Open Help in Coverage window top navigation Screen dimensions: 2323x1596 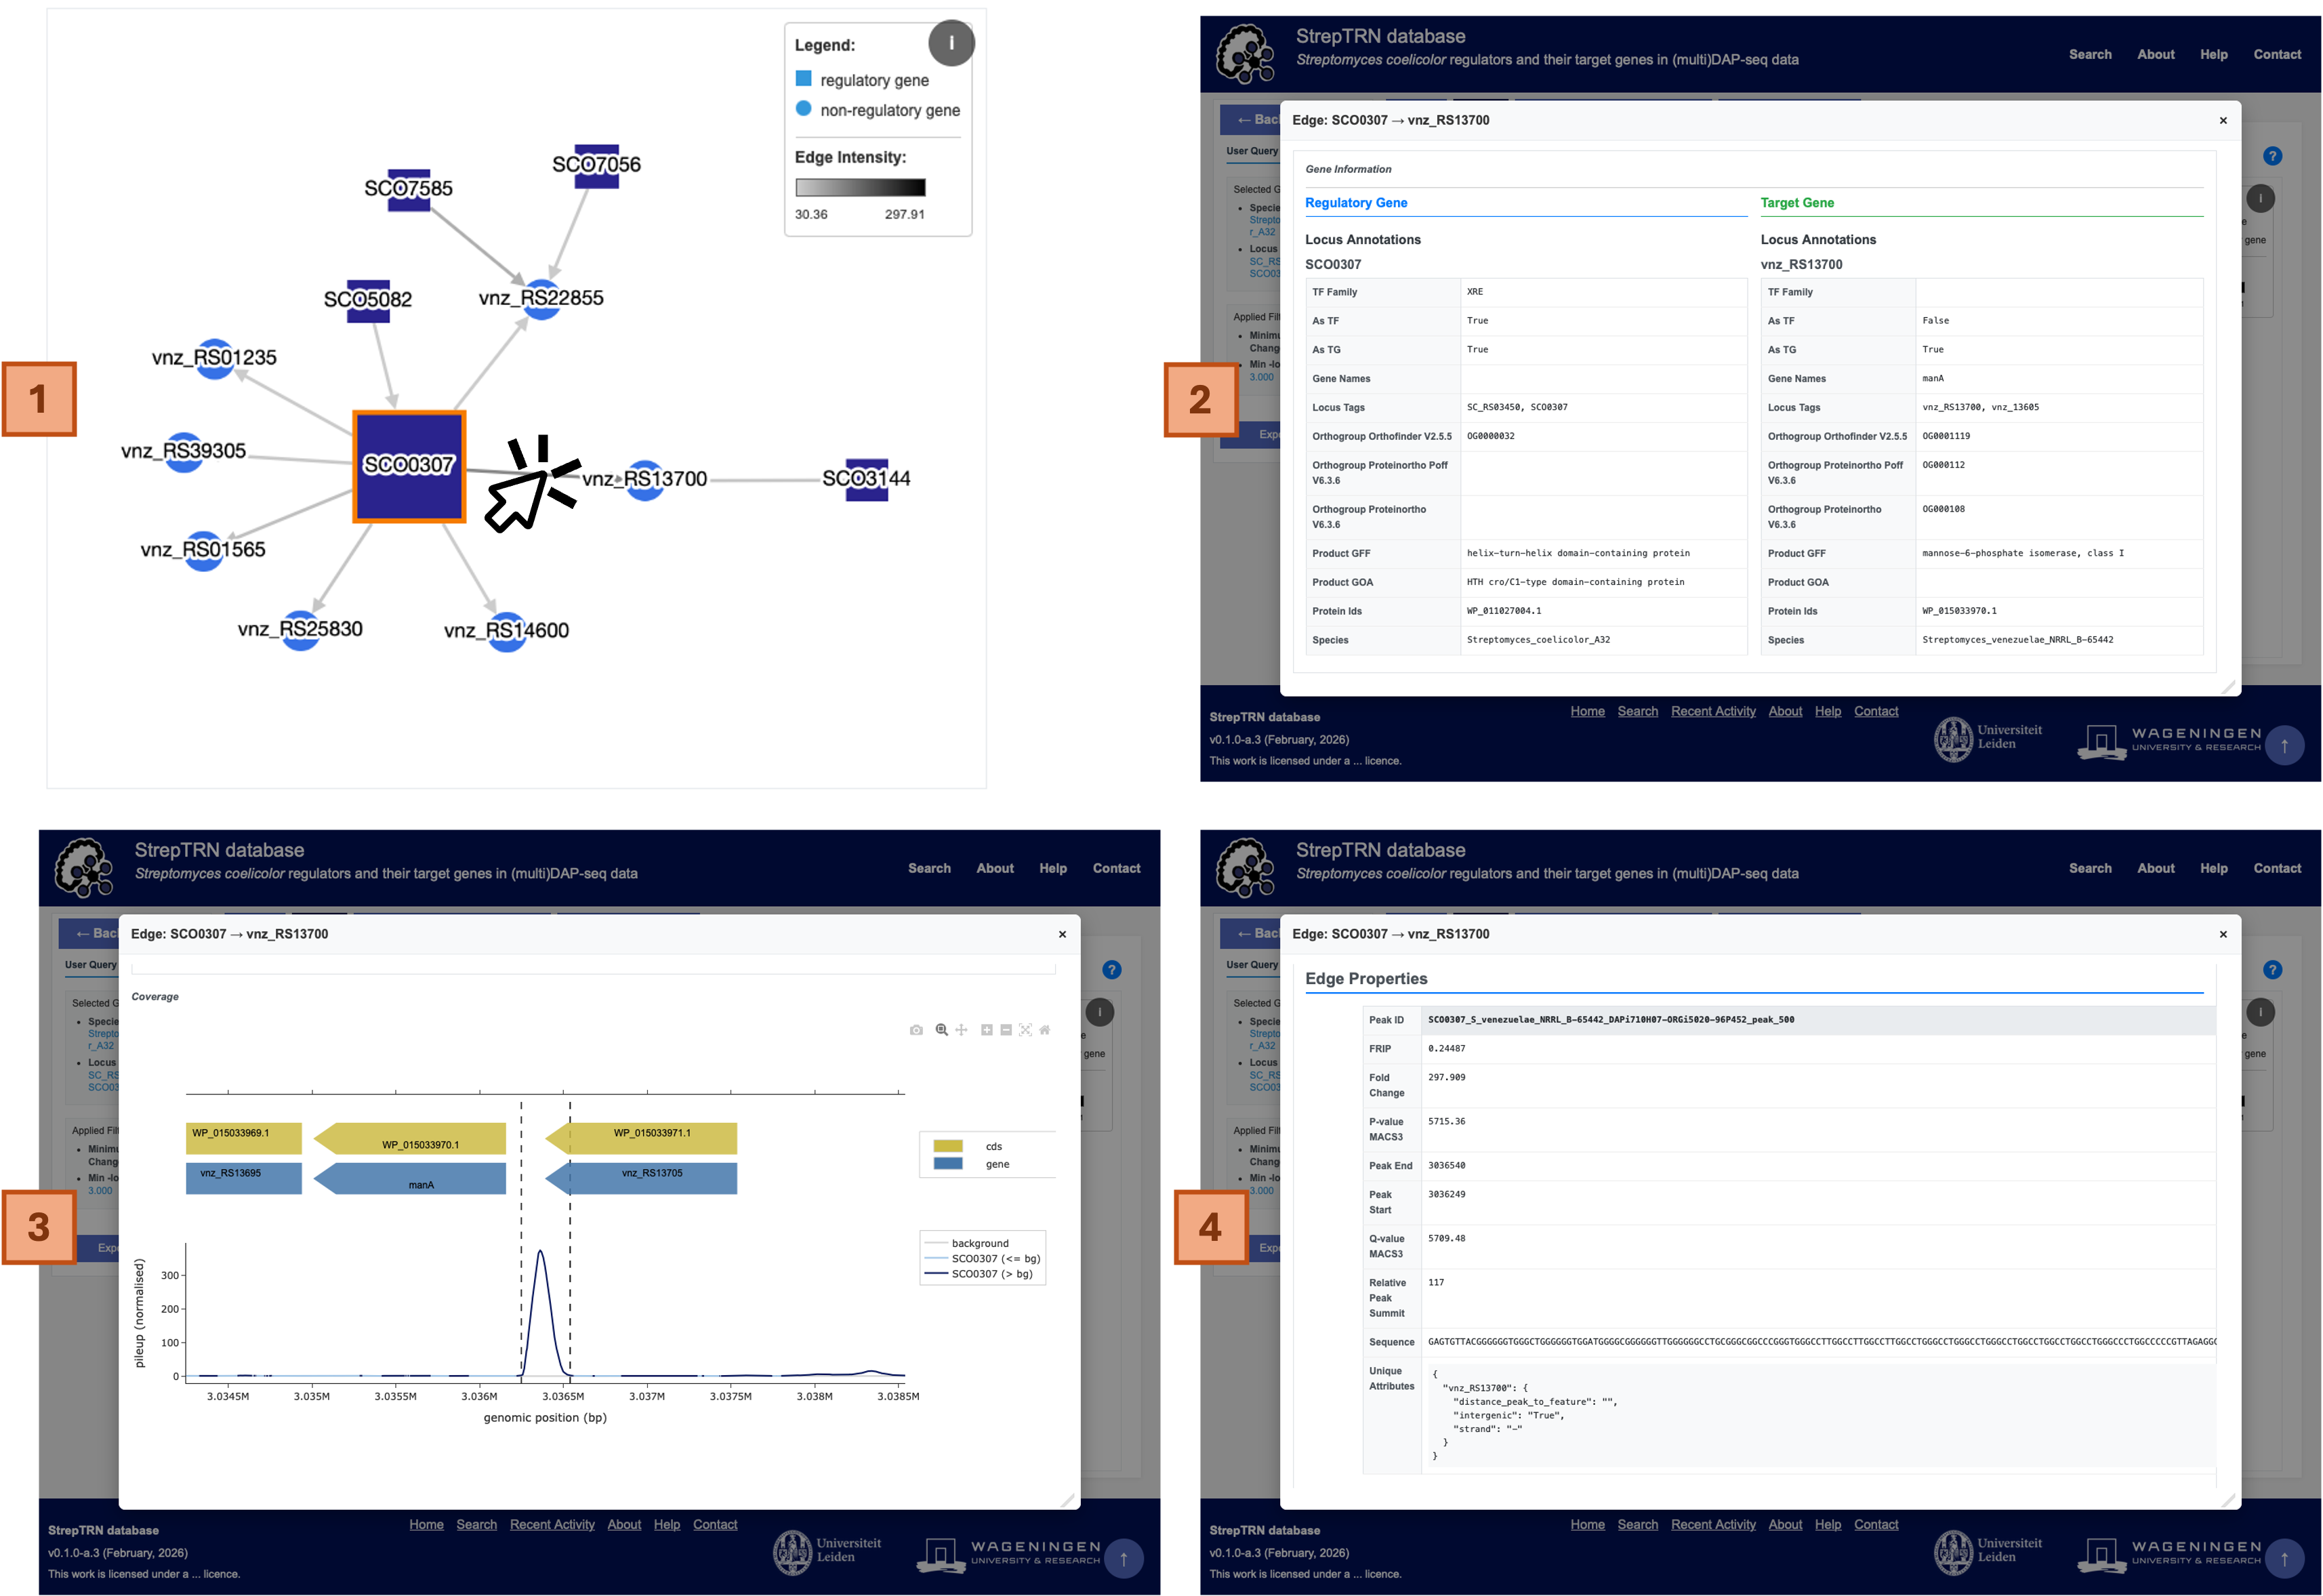[x=1053, y=868]
